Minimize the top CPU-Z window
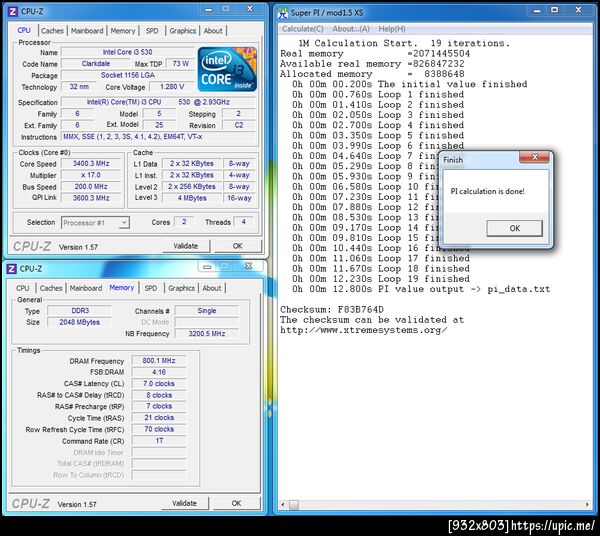Image resolution: width=600 pixels, height=536 pixels. tap(209, 10)
